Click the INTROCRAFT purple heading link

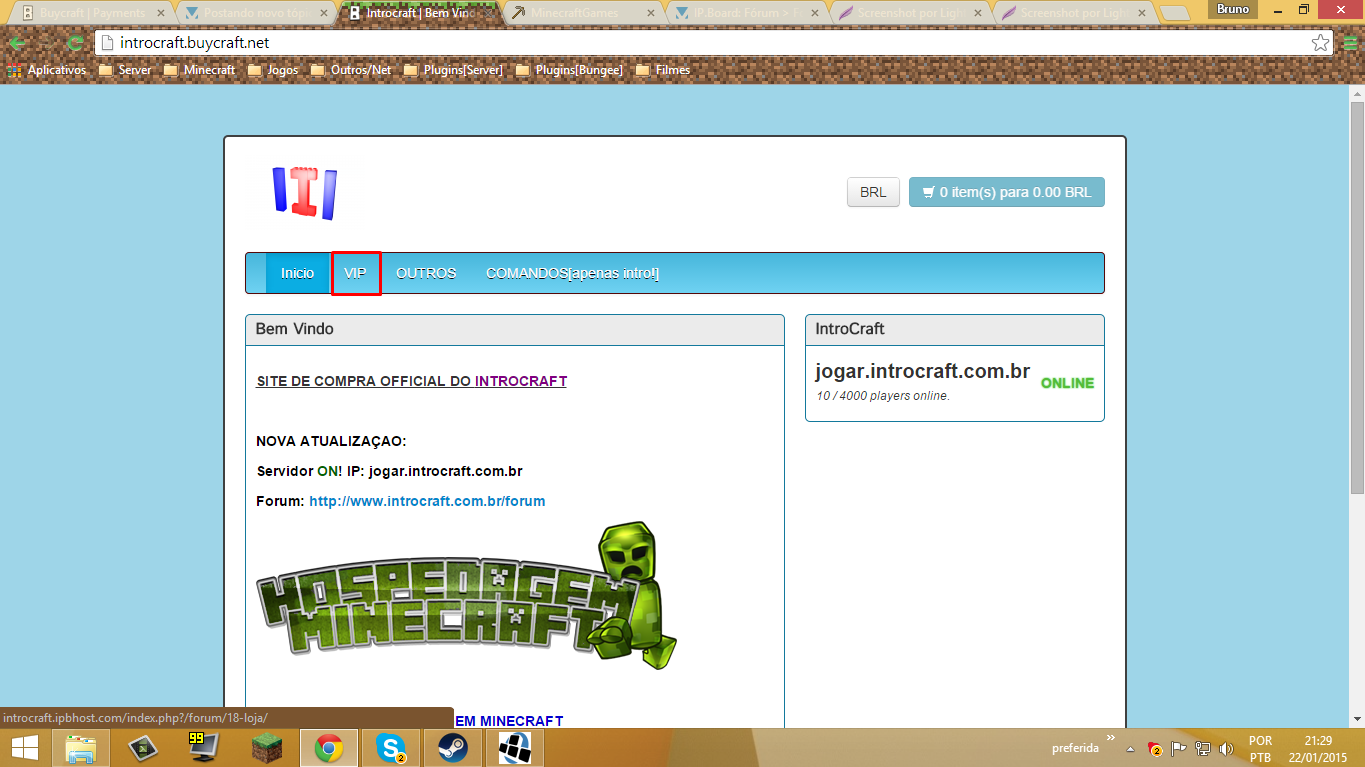521,381
